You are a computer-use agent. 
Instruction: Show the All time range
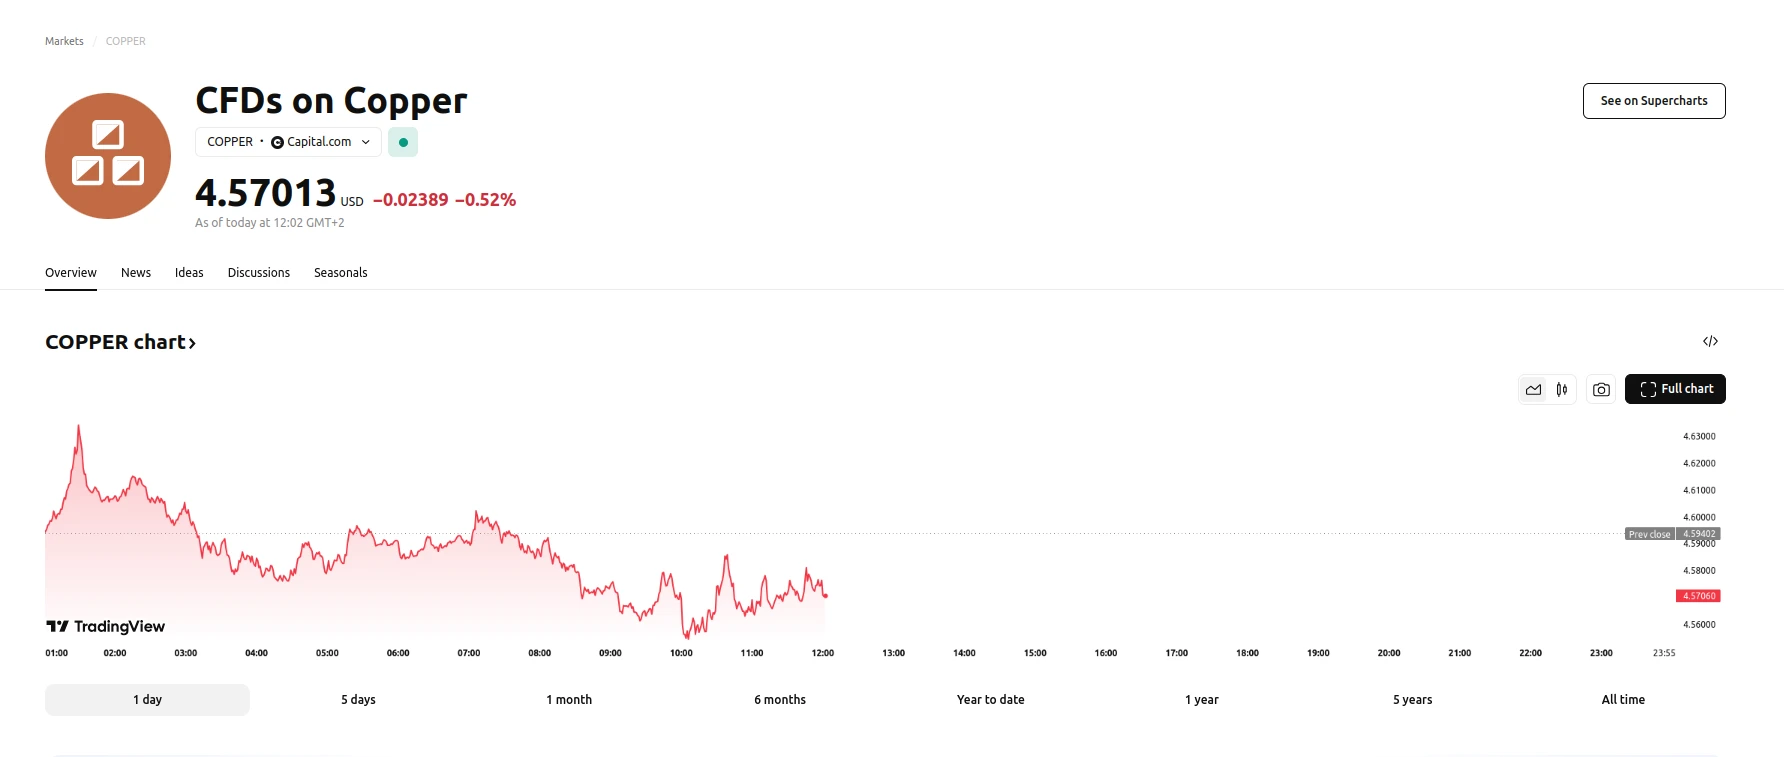click(1622, 700)
